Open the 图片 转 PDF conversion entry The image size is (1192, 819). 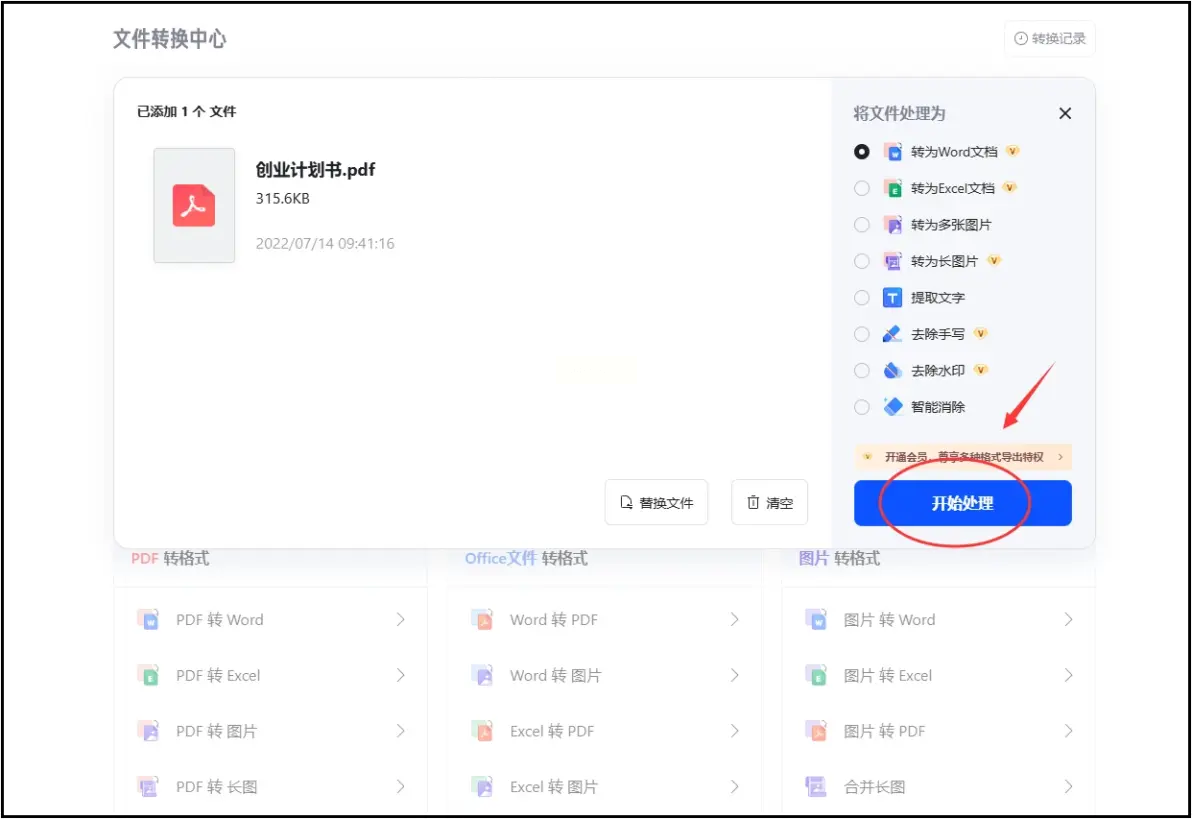[x=938, y=731]
